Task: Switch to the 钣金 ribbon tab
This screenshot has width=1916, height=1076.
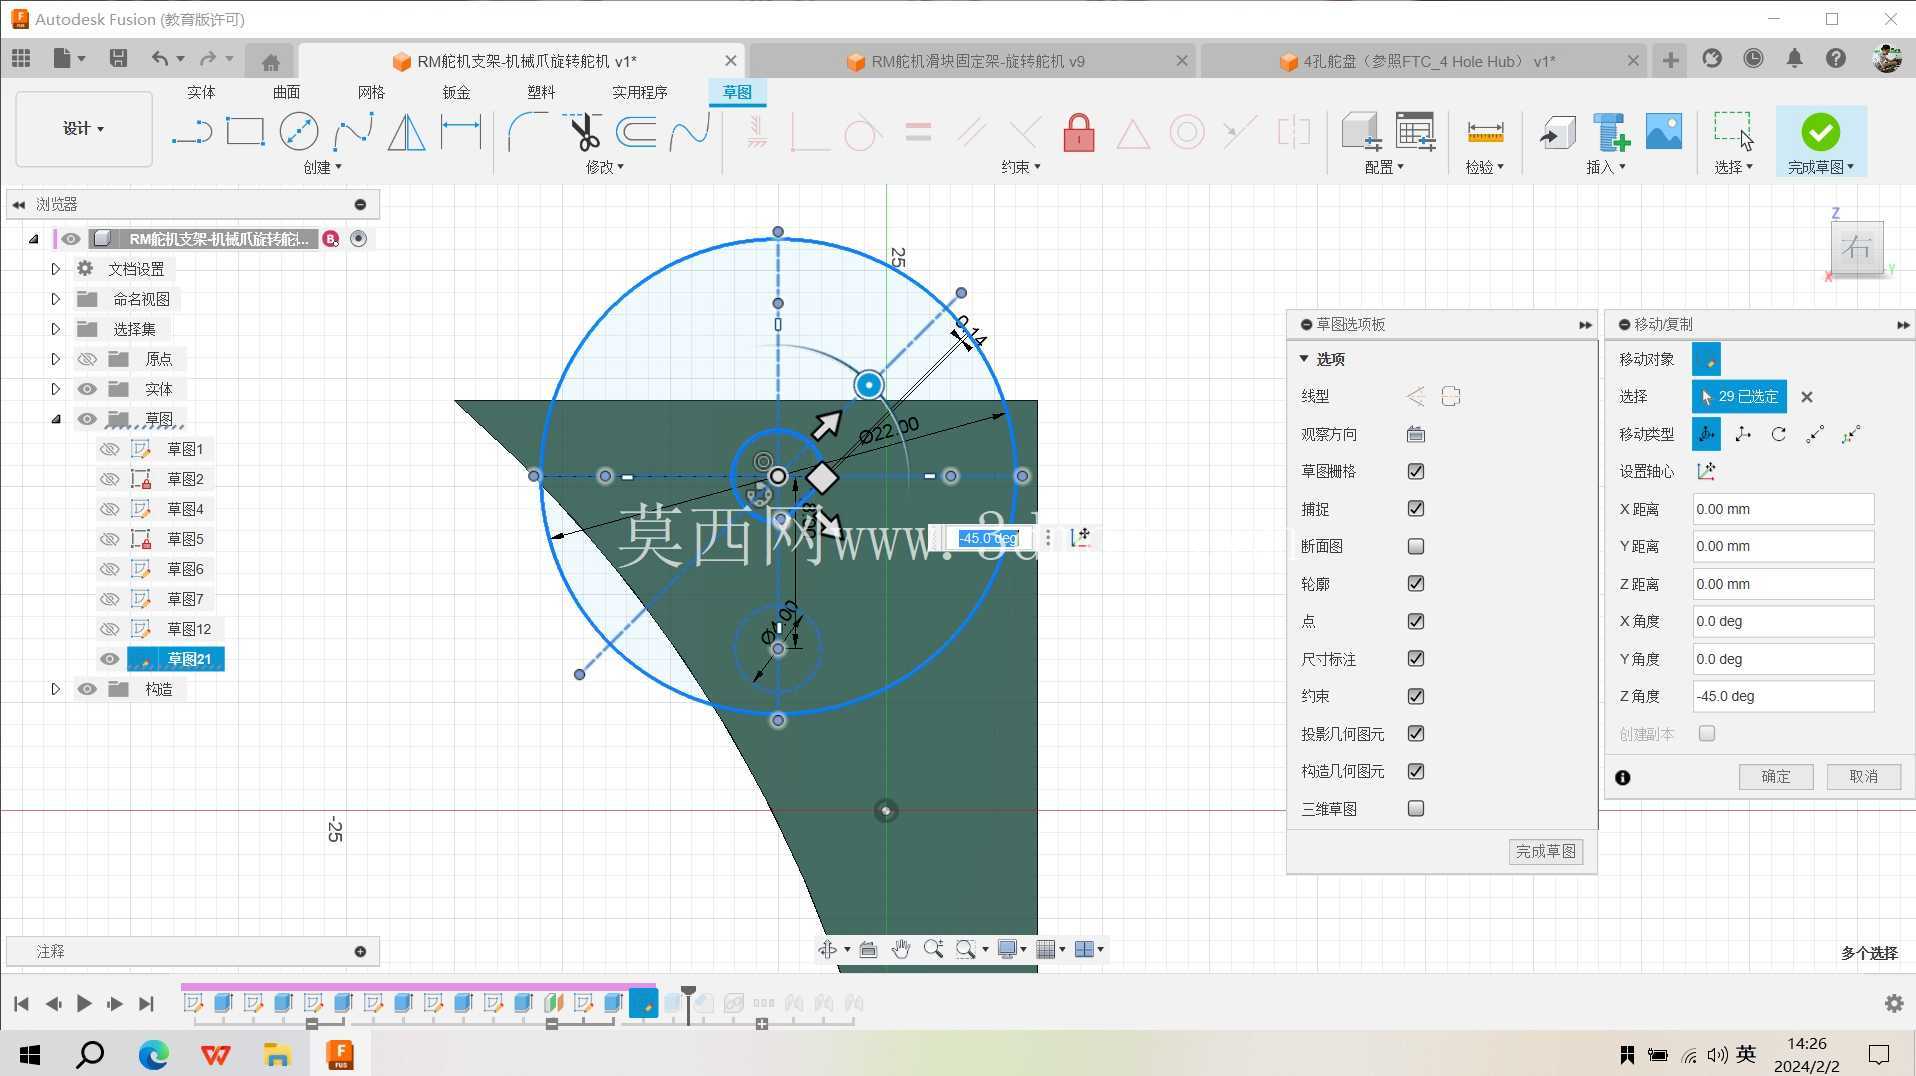Action: pyautogui.click(x=456, y=92)
